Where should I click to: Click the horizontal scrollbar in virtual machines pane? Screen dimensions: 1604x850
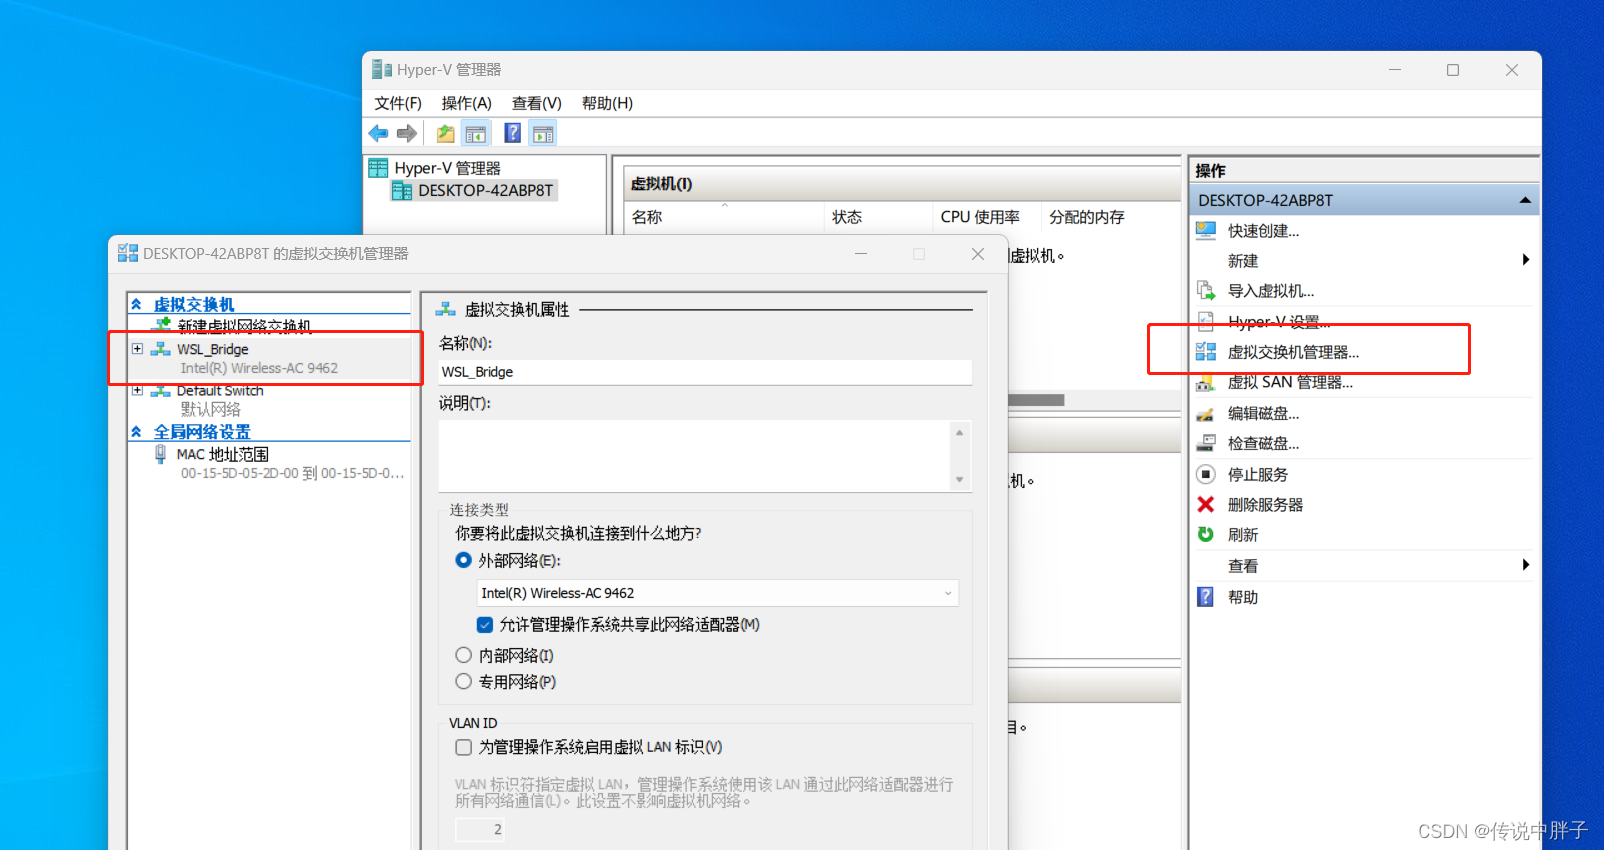1036,400
